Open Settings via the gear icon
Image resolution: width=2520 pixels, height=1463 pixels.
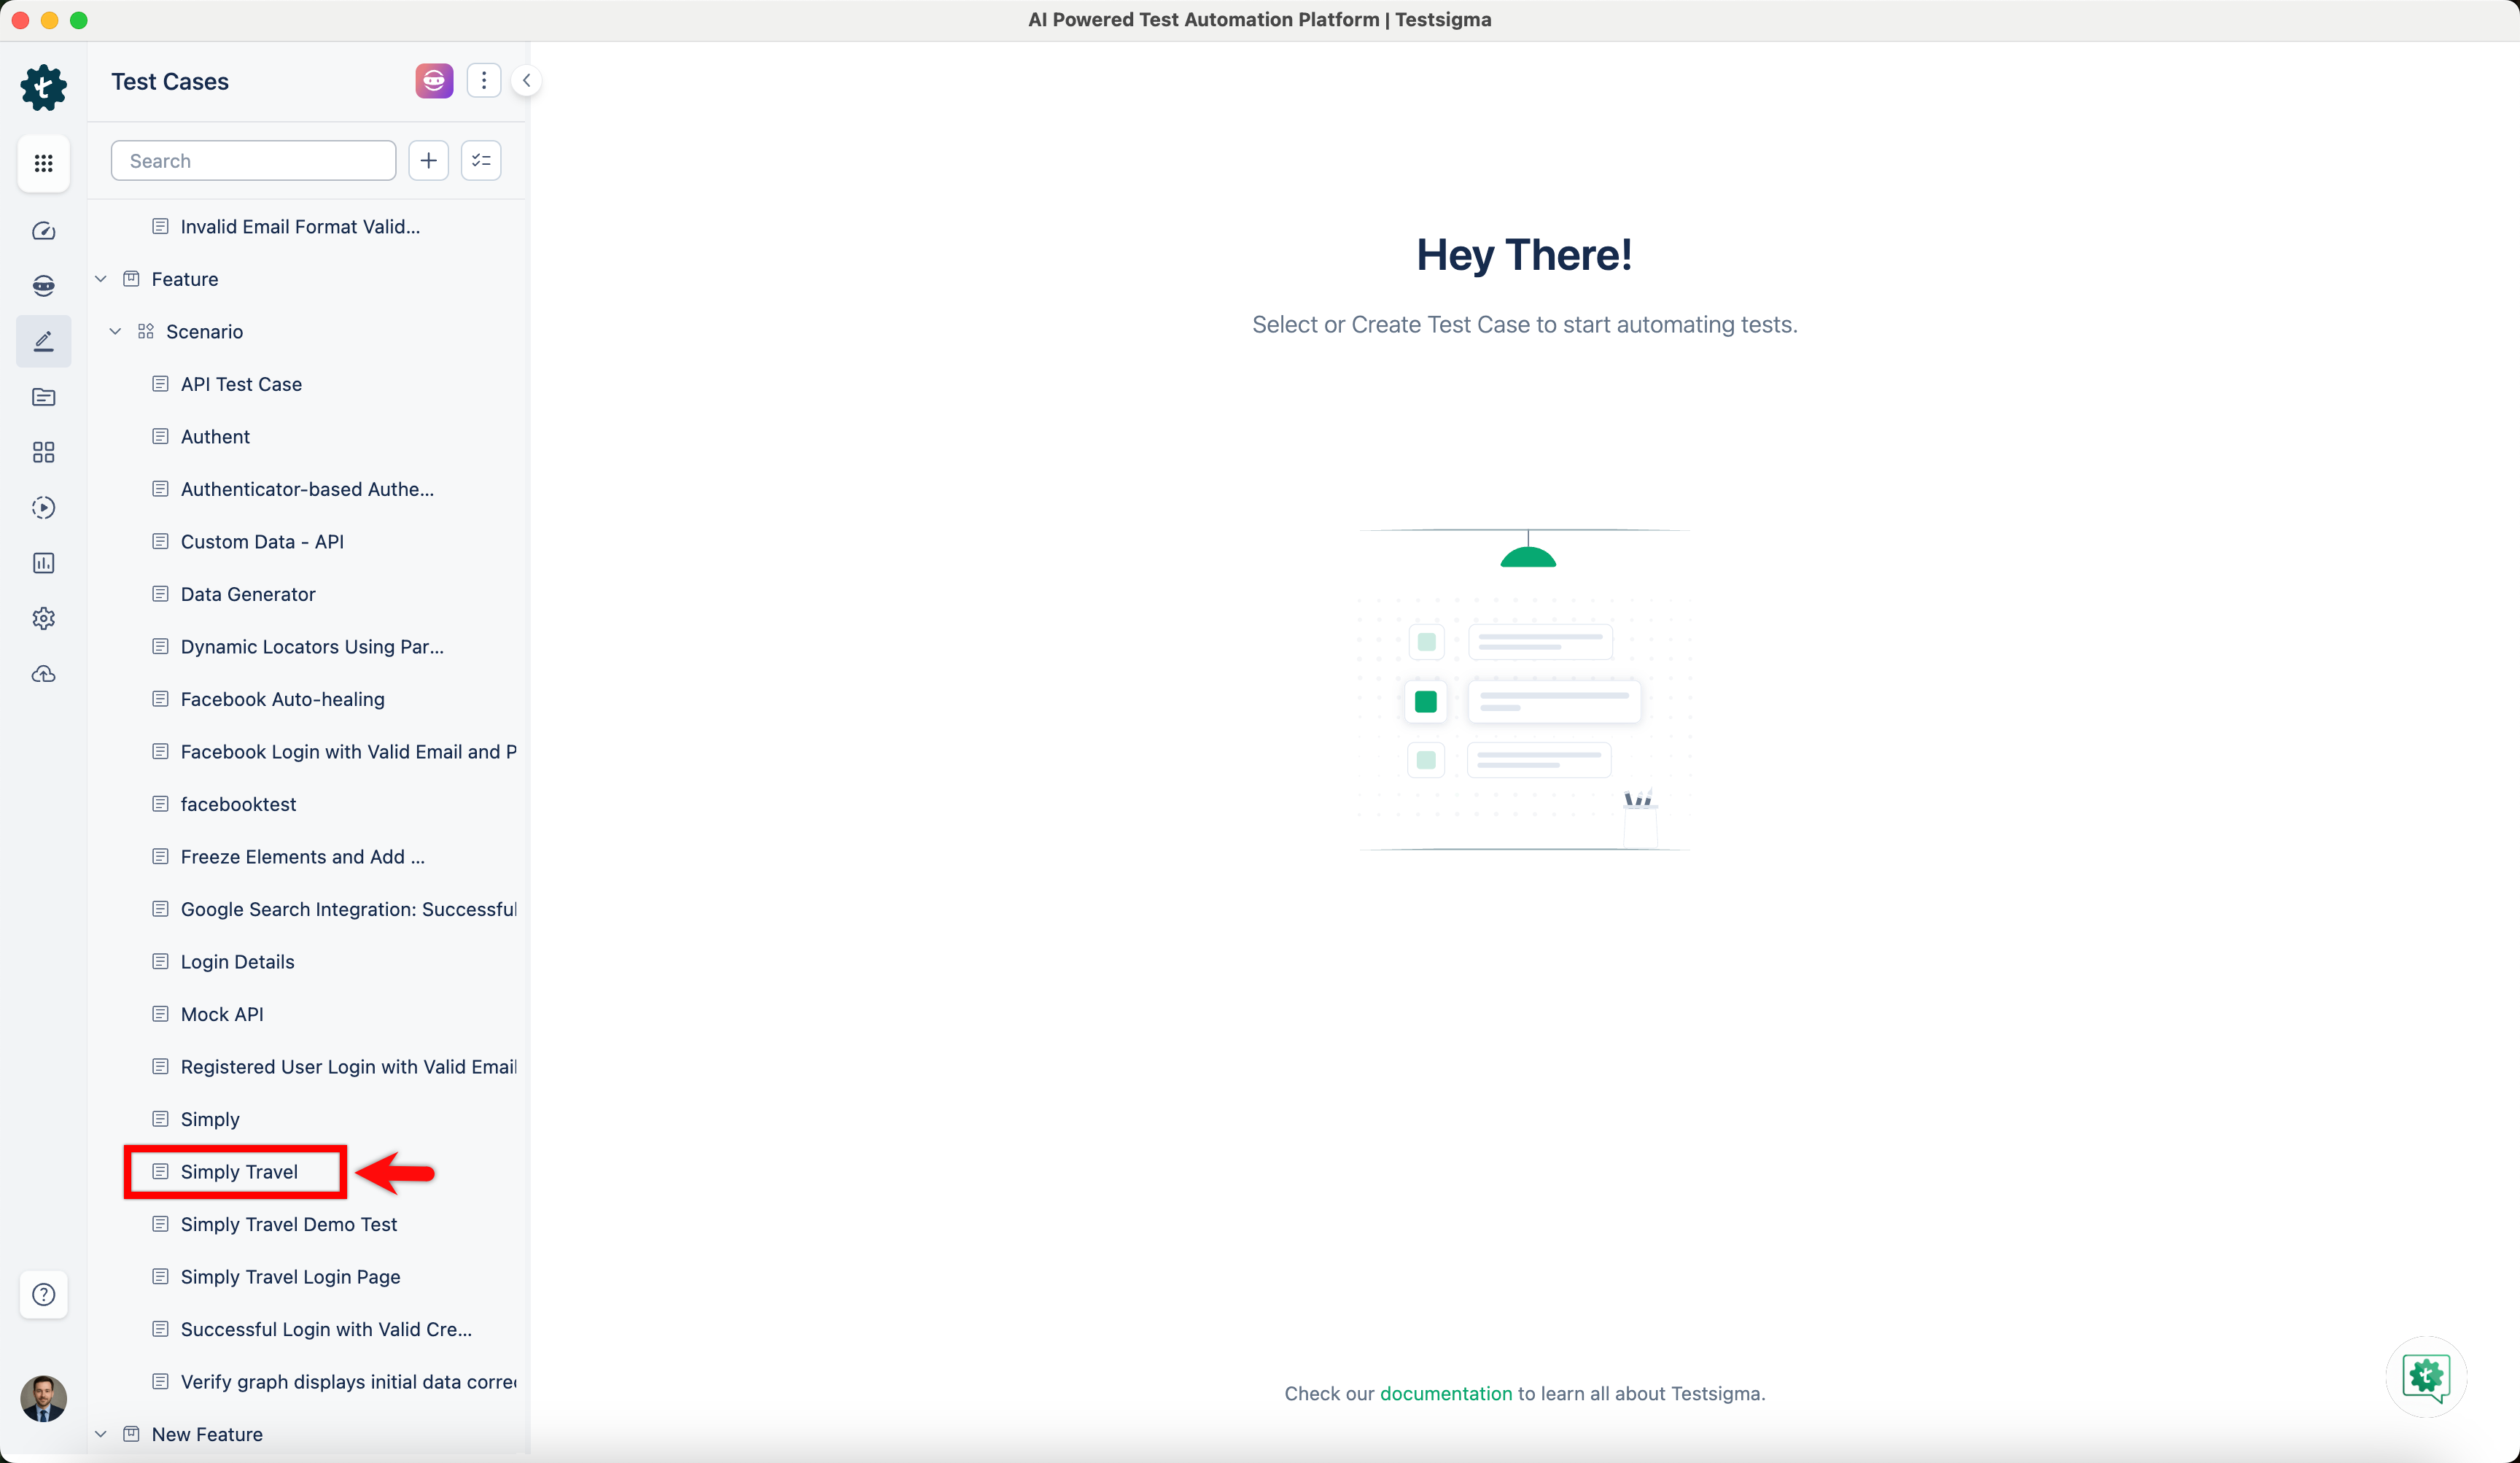pos(43,618)
